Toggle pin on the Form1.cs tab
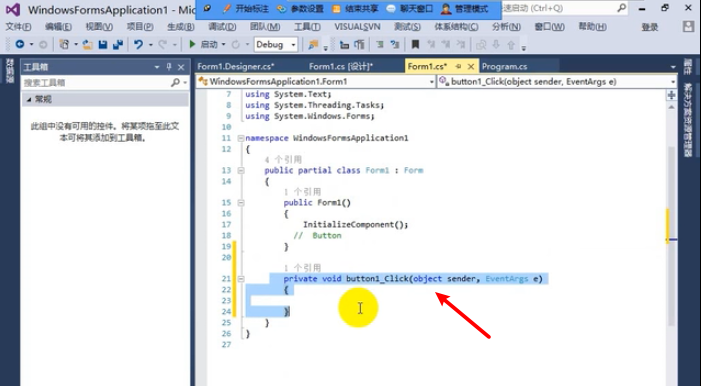 coord(458,66)
